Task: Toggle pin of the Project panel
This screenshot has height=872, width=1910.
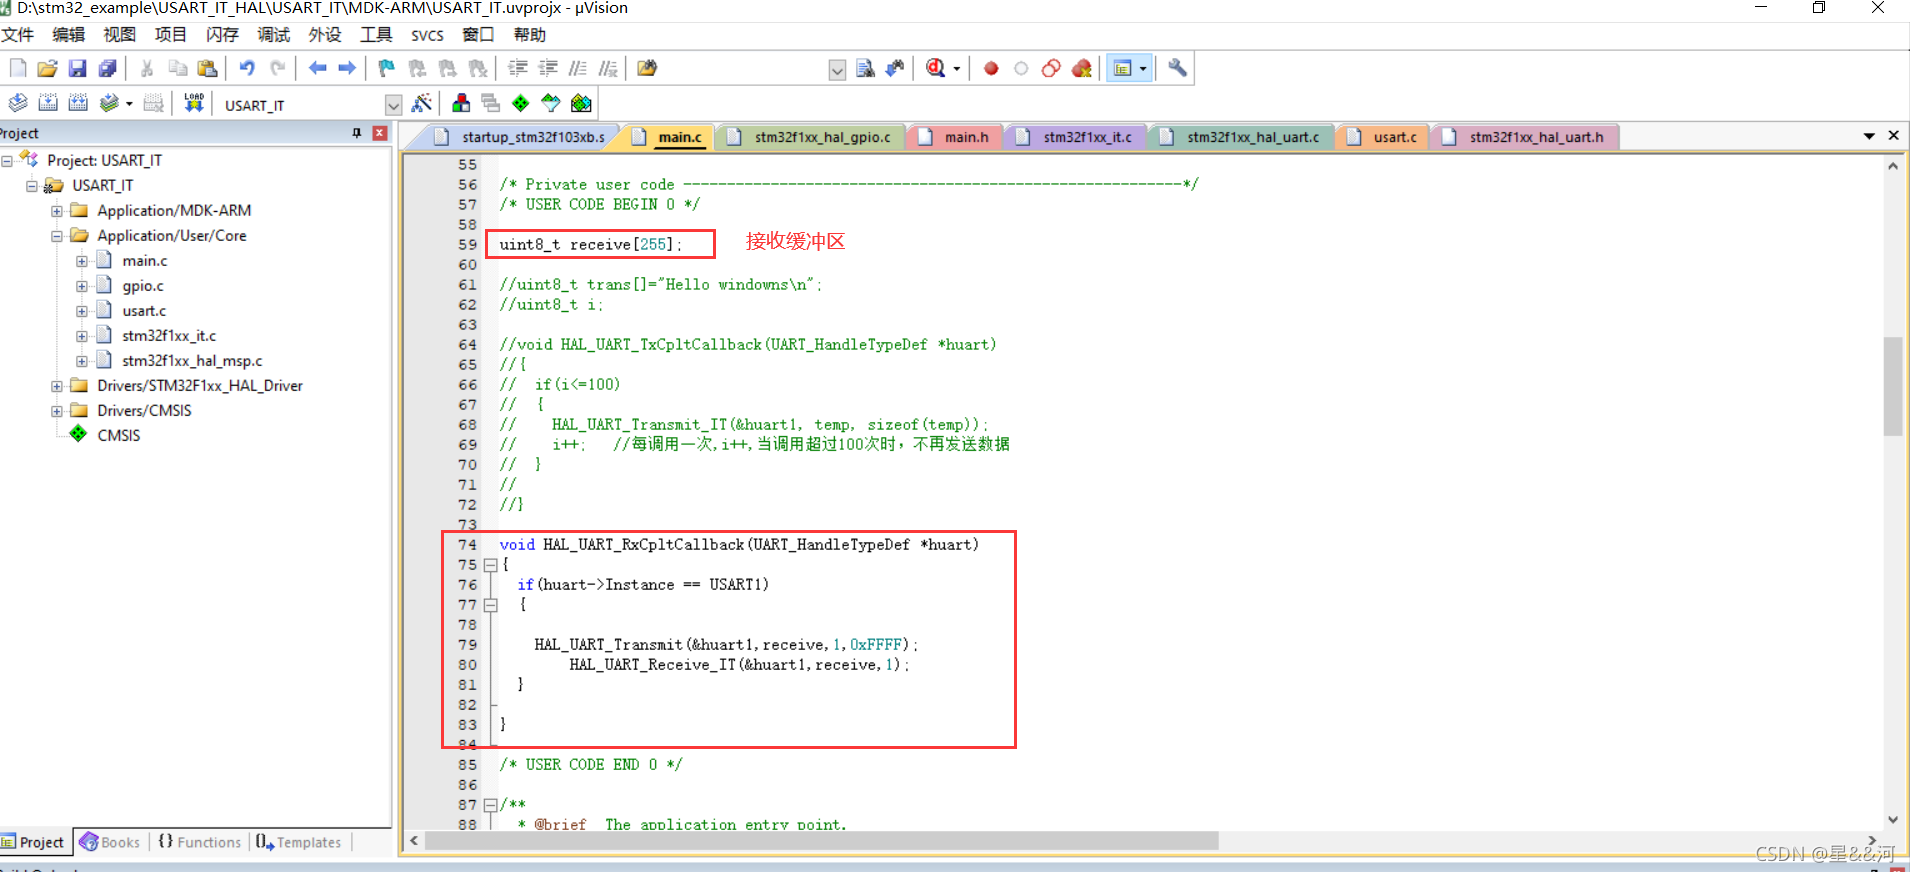Action: point(357,133)
